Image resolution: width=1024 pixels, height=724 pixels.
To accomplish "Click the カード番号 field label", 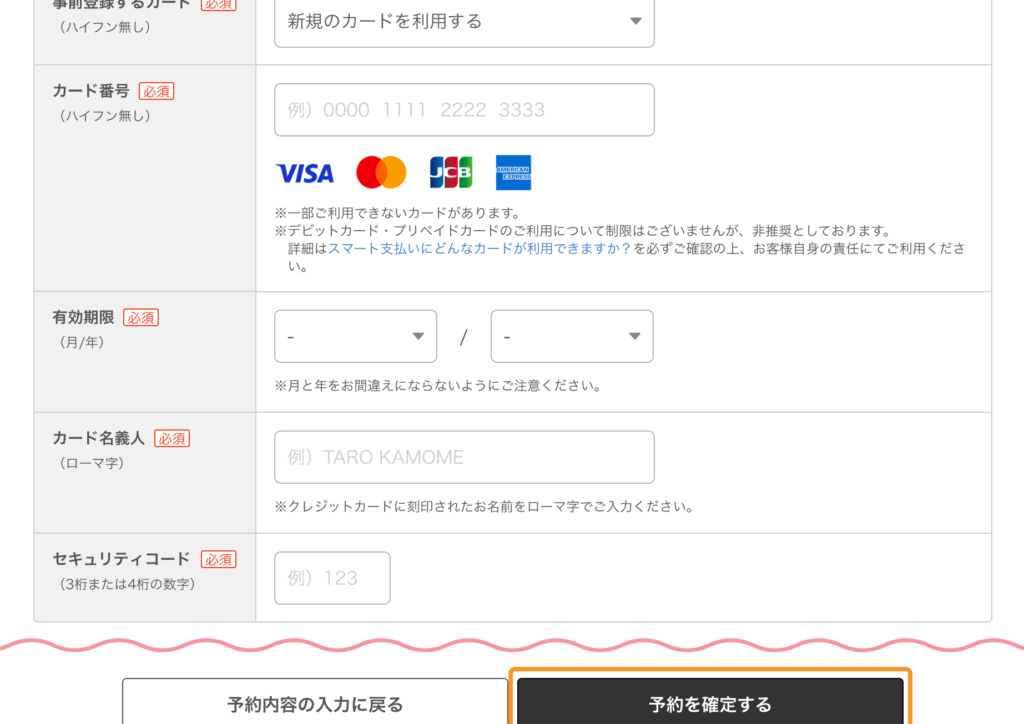I will click(91, 91).
